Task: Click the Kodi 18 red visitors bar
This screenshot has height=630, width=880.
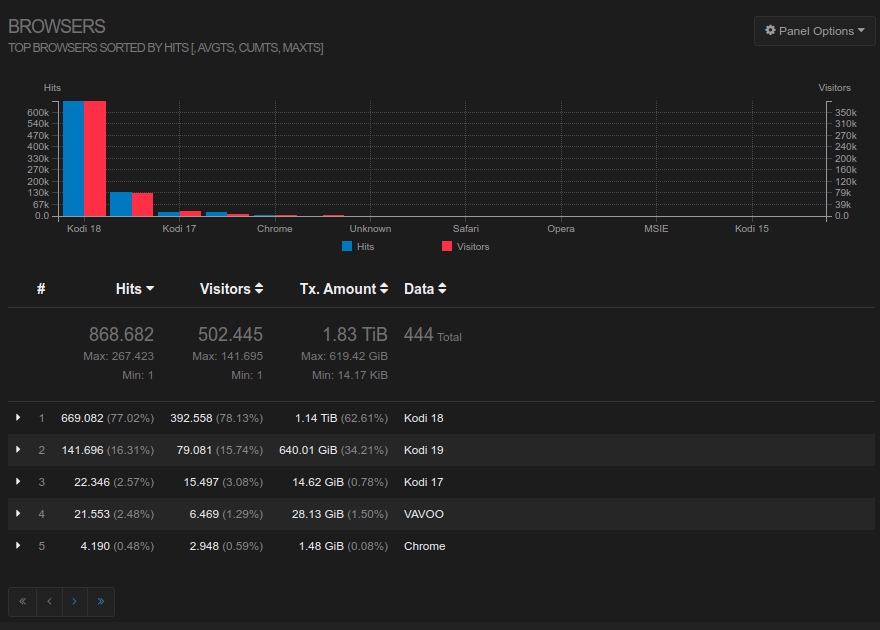Action: coord(95,158)
